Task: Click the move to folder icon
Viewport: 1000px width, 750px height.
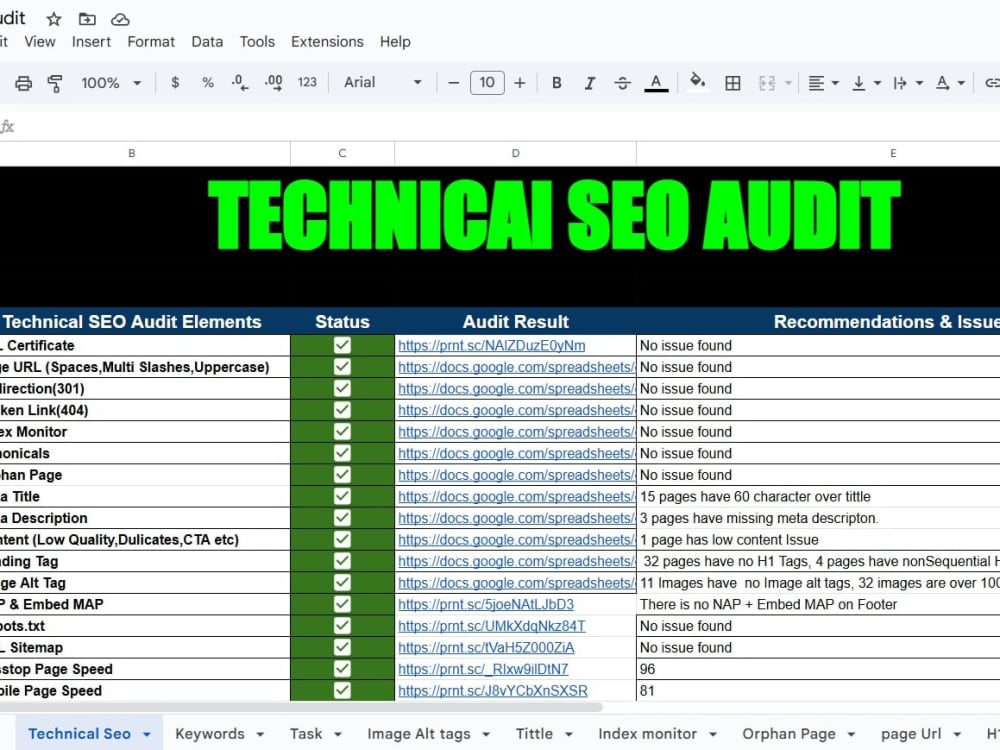Action: 87,19
